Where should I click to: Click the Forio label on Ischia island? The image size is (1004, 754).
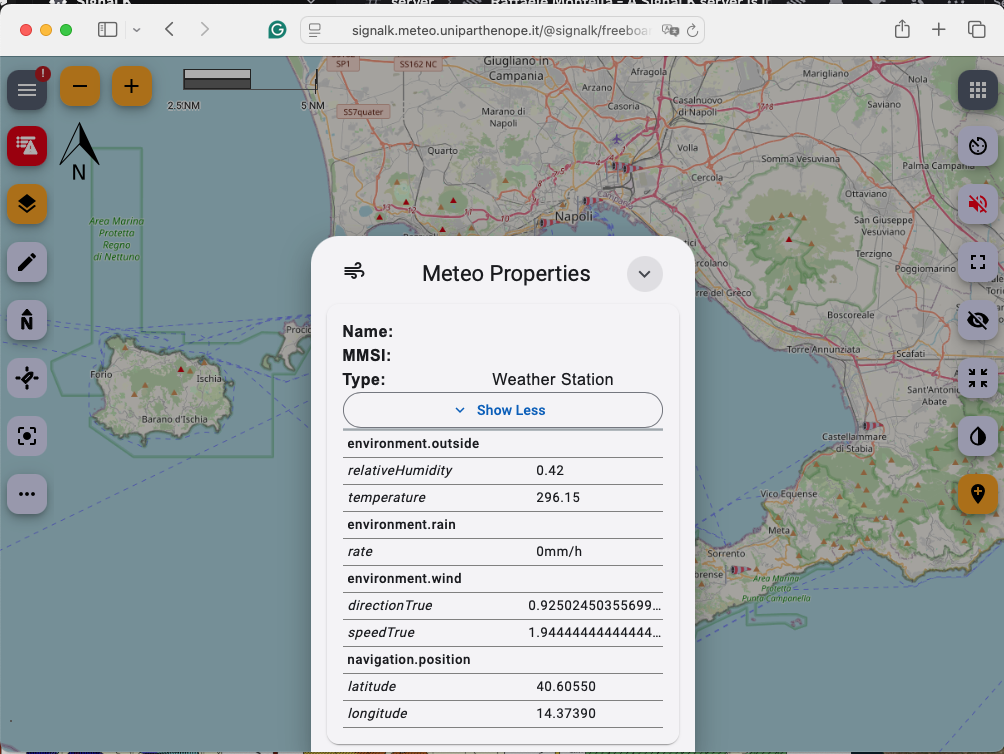point(101,374)
